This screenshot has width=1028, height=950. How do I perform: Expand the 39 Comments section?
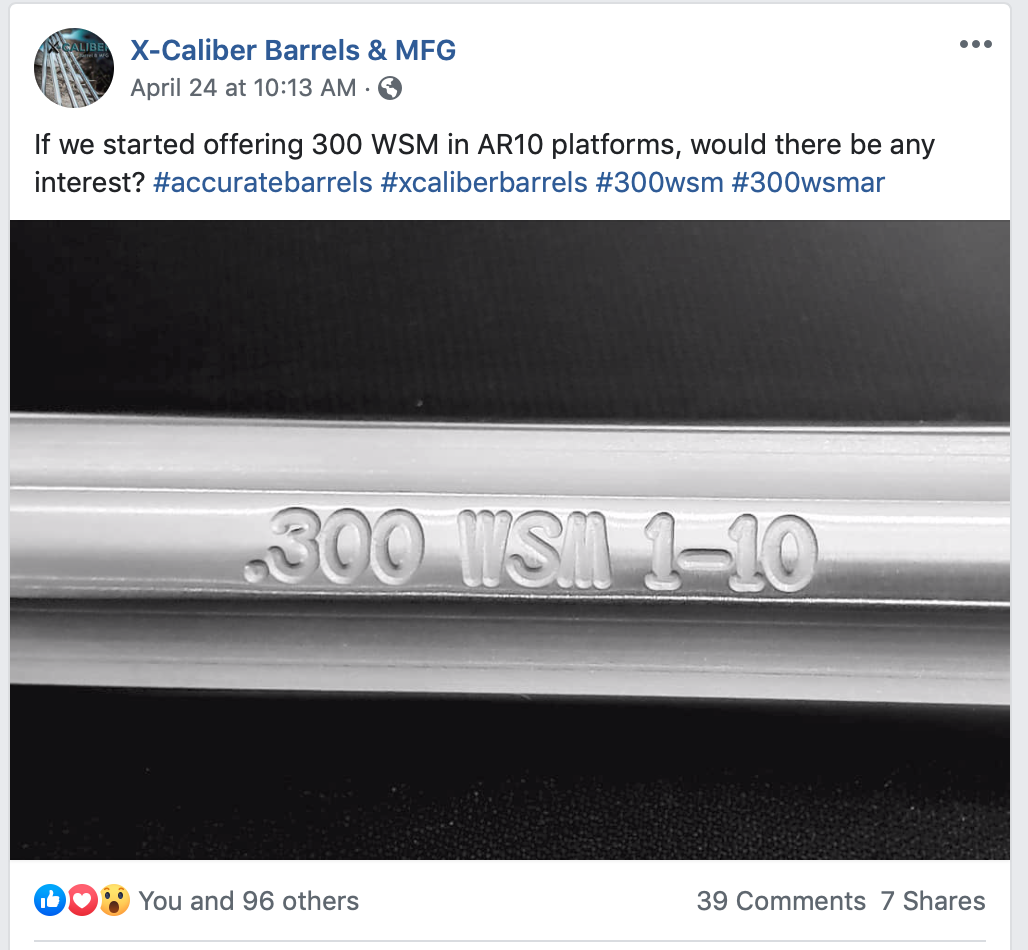point(781,901)
